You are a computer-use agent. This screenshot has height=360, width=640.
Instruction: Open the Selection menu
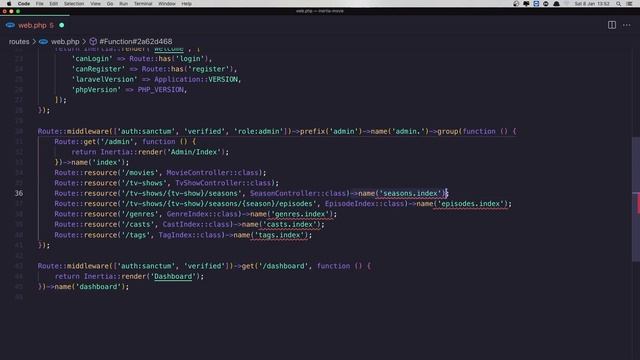click(74, 4)
